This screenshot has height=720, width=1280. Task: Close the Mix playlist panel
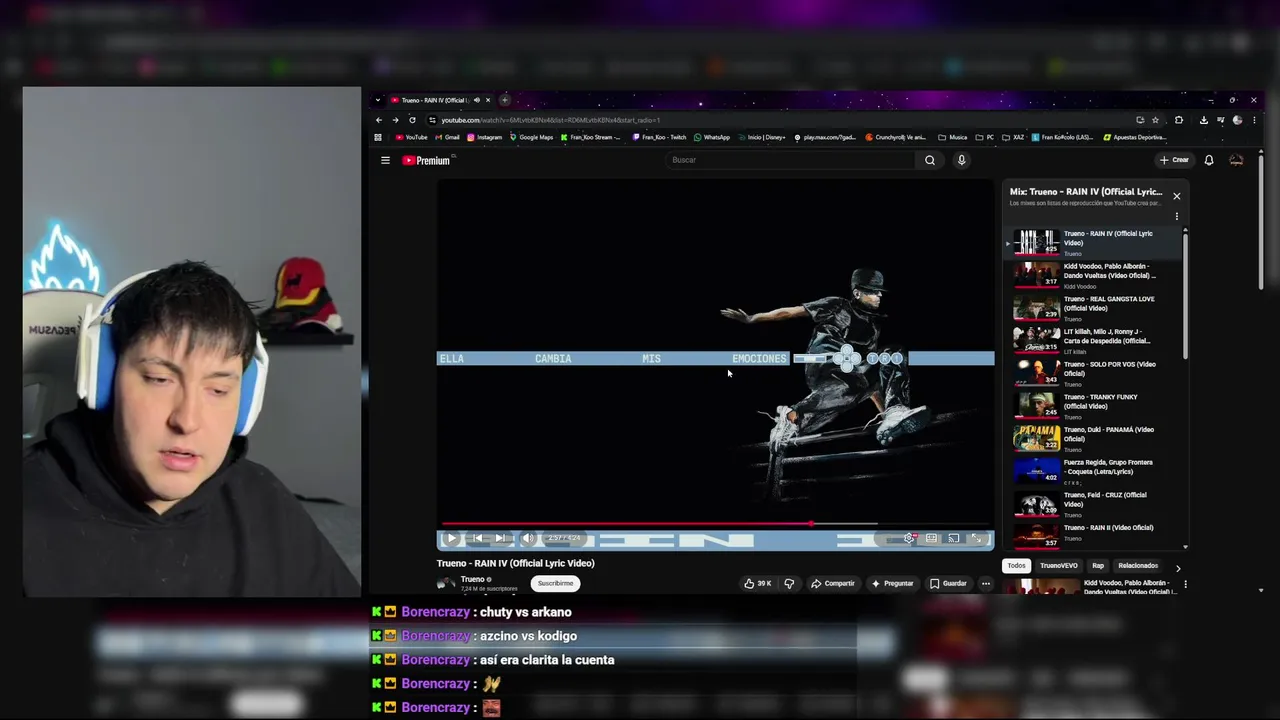(x=1176, y=196)
